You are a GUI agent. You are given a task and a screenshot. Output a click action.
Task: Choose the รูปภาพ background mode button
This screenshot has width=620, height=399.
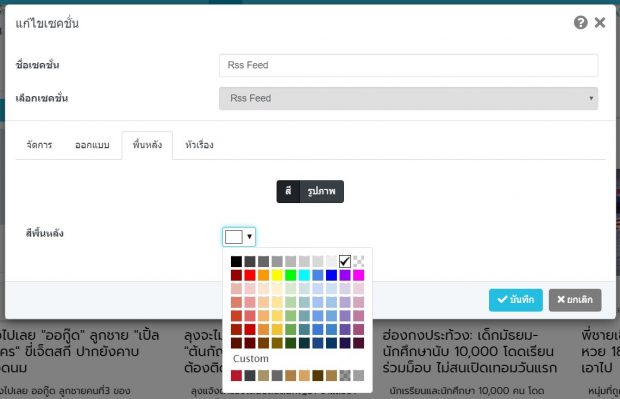(x=321, y=191)
